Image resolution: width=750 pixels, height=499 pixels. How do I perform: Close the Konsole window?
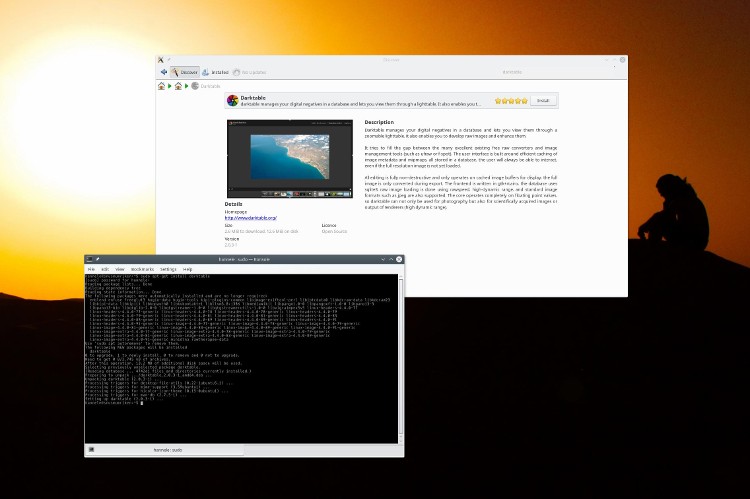[x=399, y=259]
